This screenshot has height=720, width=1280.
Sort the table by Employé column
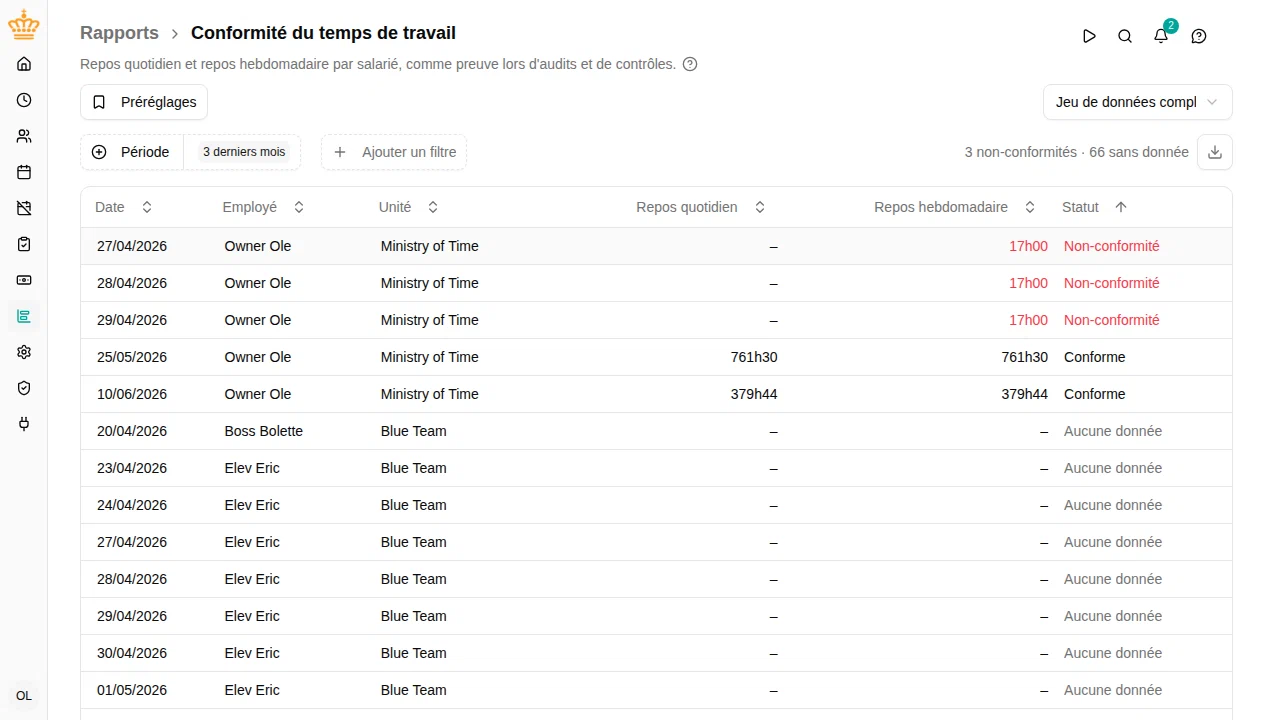point(264,207)
